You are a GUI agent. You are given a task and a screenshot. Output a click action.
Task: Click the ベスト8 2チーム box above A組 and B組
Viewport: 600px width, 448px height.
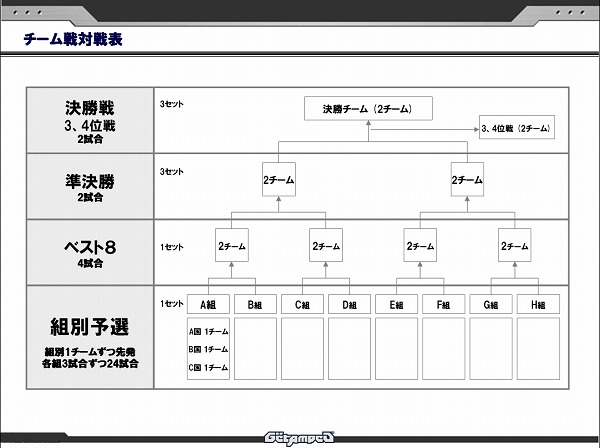[231, 245]
